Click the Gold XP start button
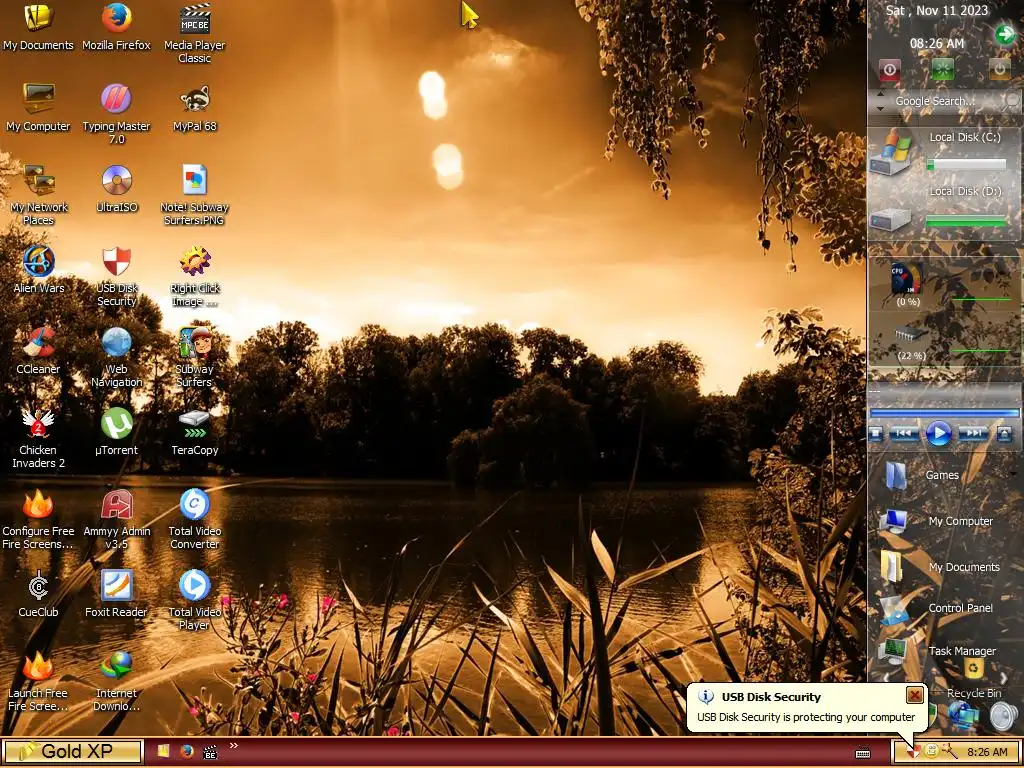1024x768 pixels. click(73, 752)
